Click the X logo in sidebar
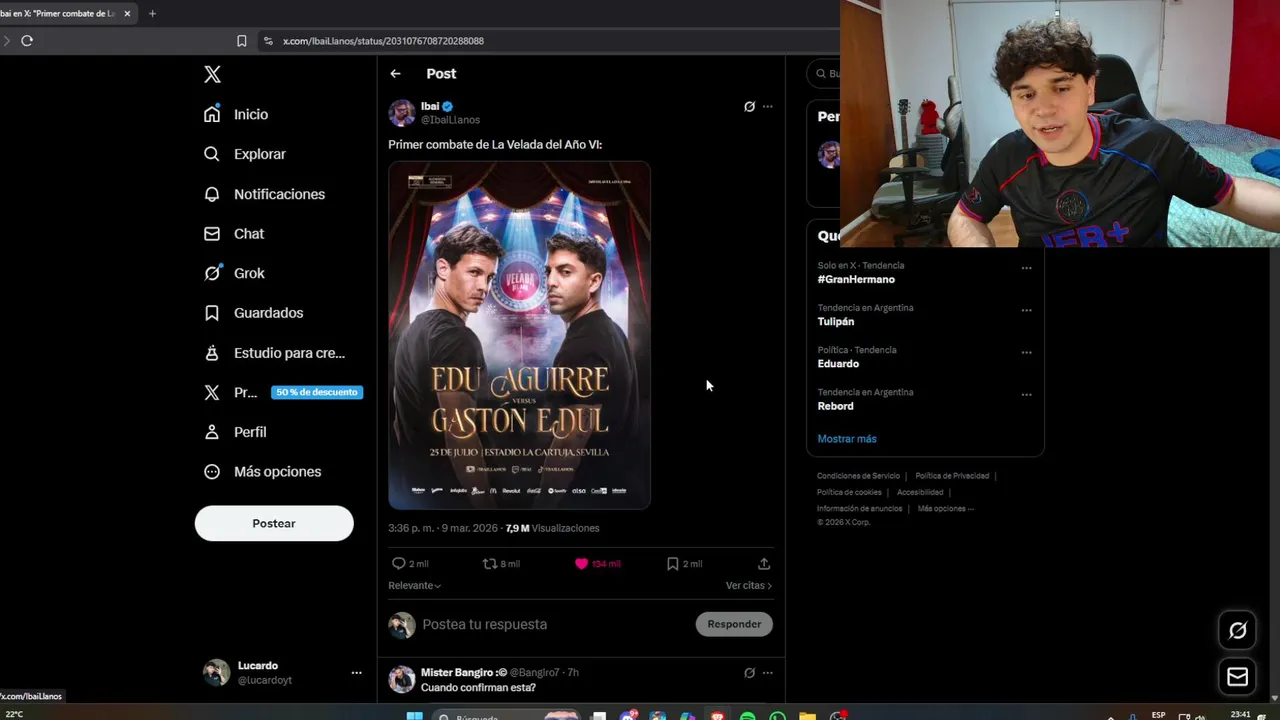This screenshot has height=720, width=1280. click(x=212, y=74)
